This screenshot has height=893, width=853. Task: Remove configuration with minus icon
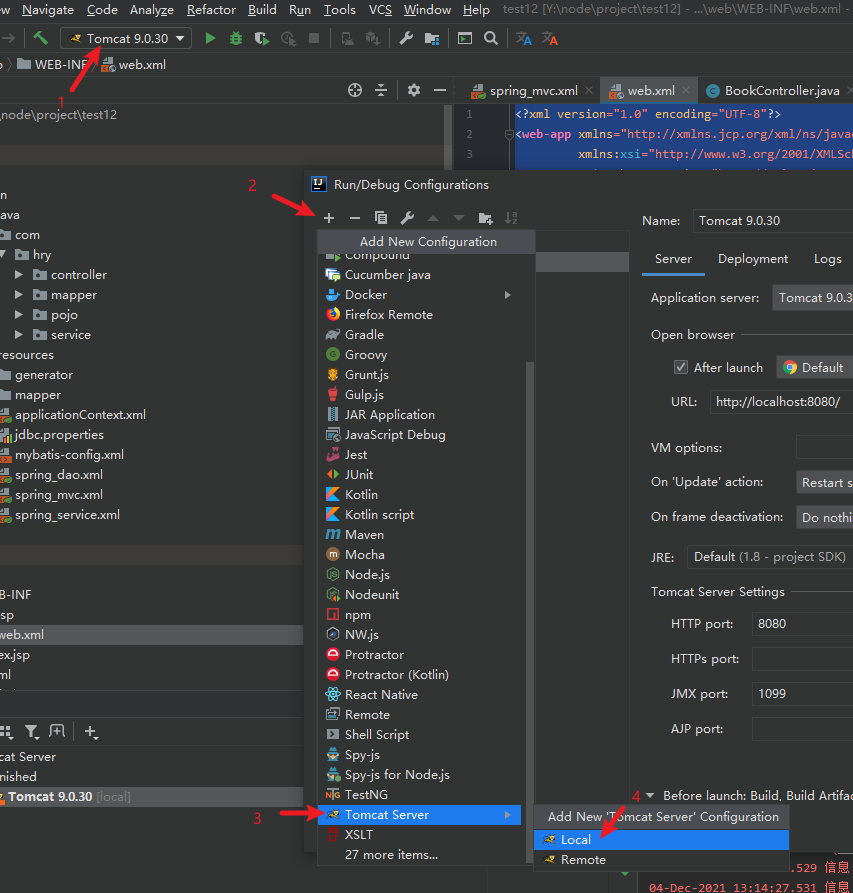355,218
